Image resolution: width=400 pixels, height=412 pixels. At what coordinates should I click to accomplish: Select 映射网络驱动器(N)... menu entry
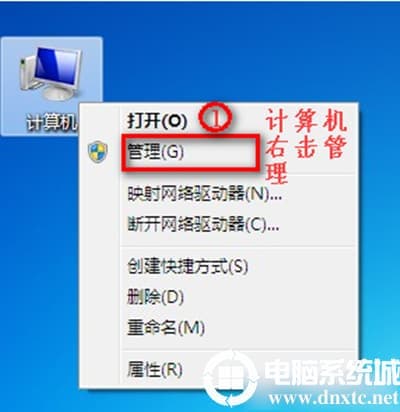click(204, 193)
